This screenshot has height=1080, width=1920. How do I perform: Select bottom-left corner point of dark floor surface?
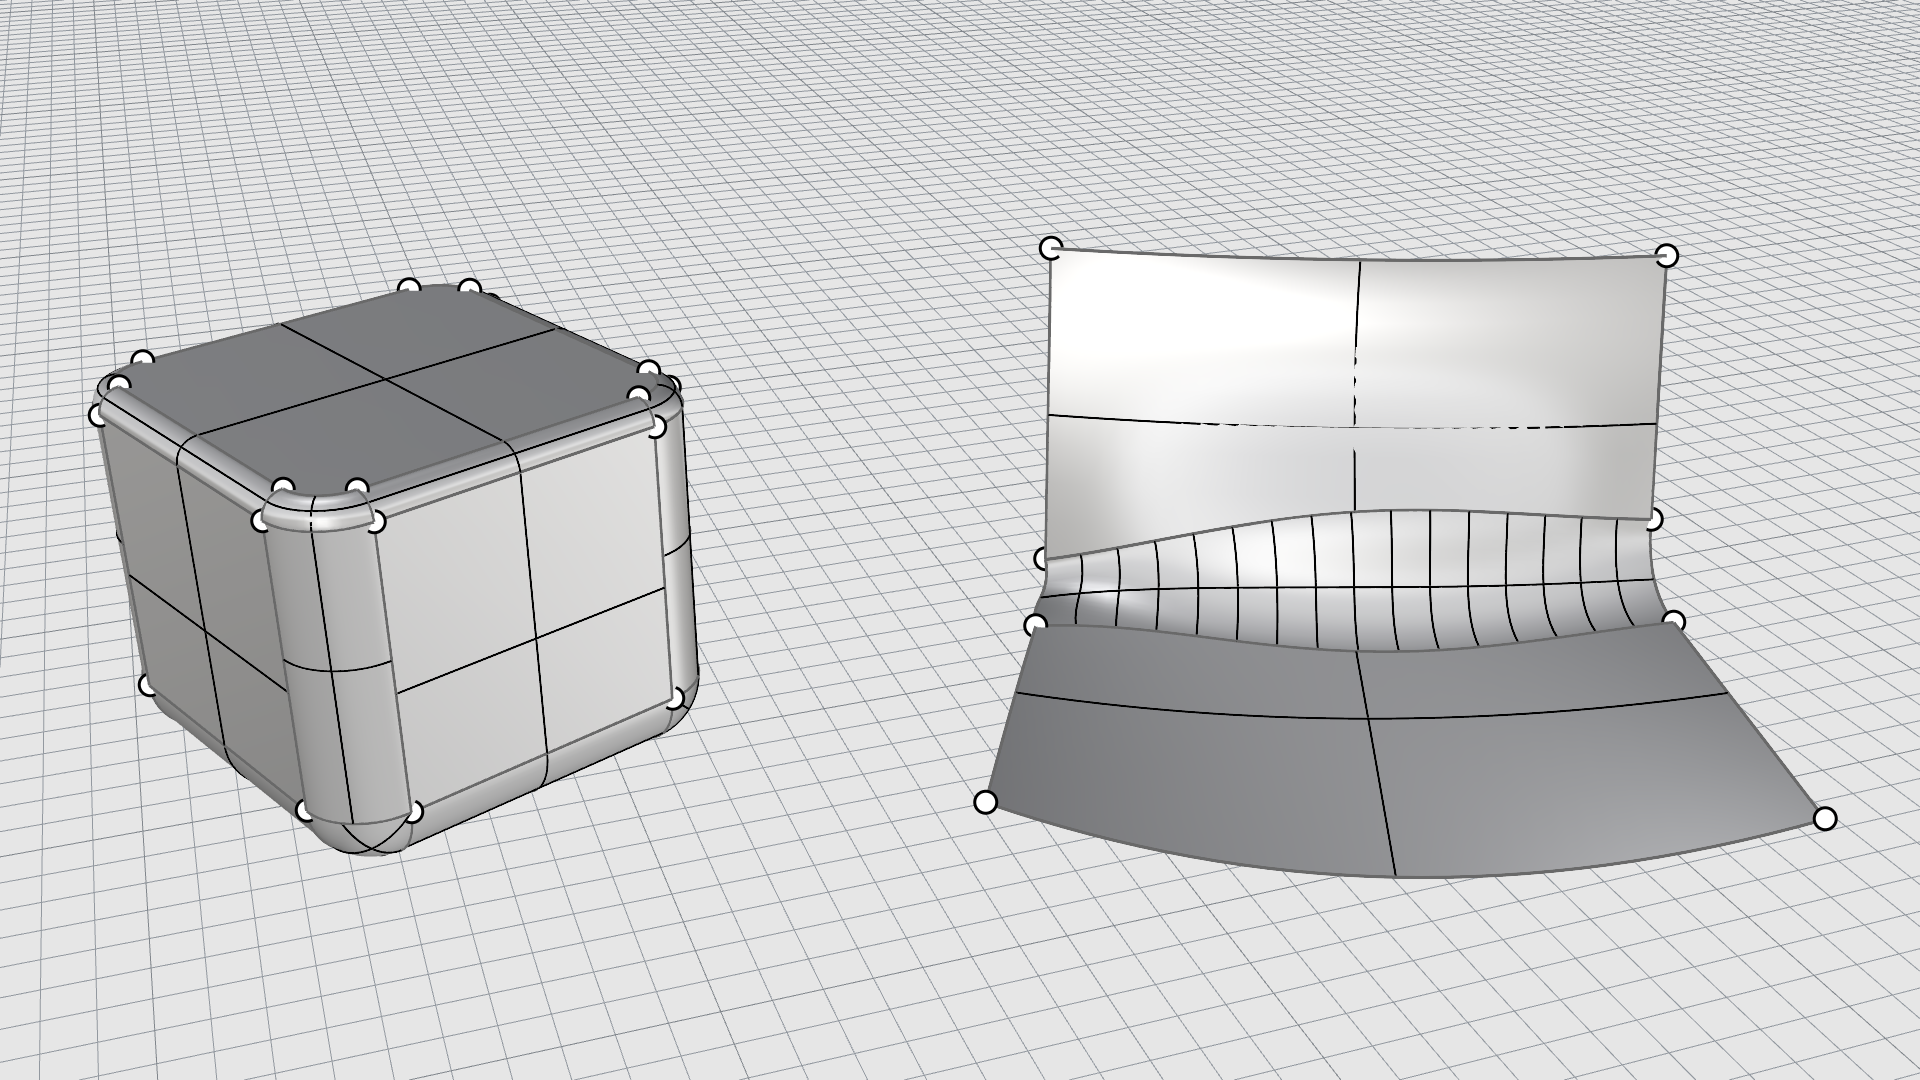[x=985, y=802]
